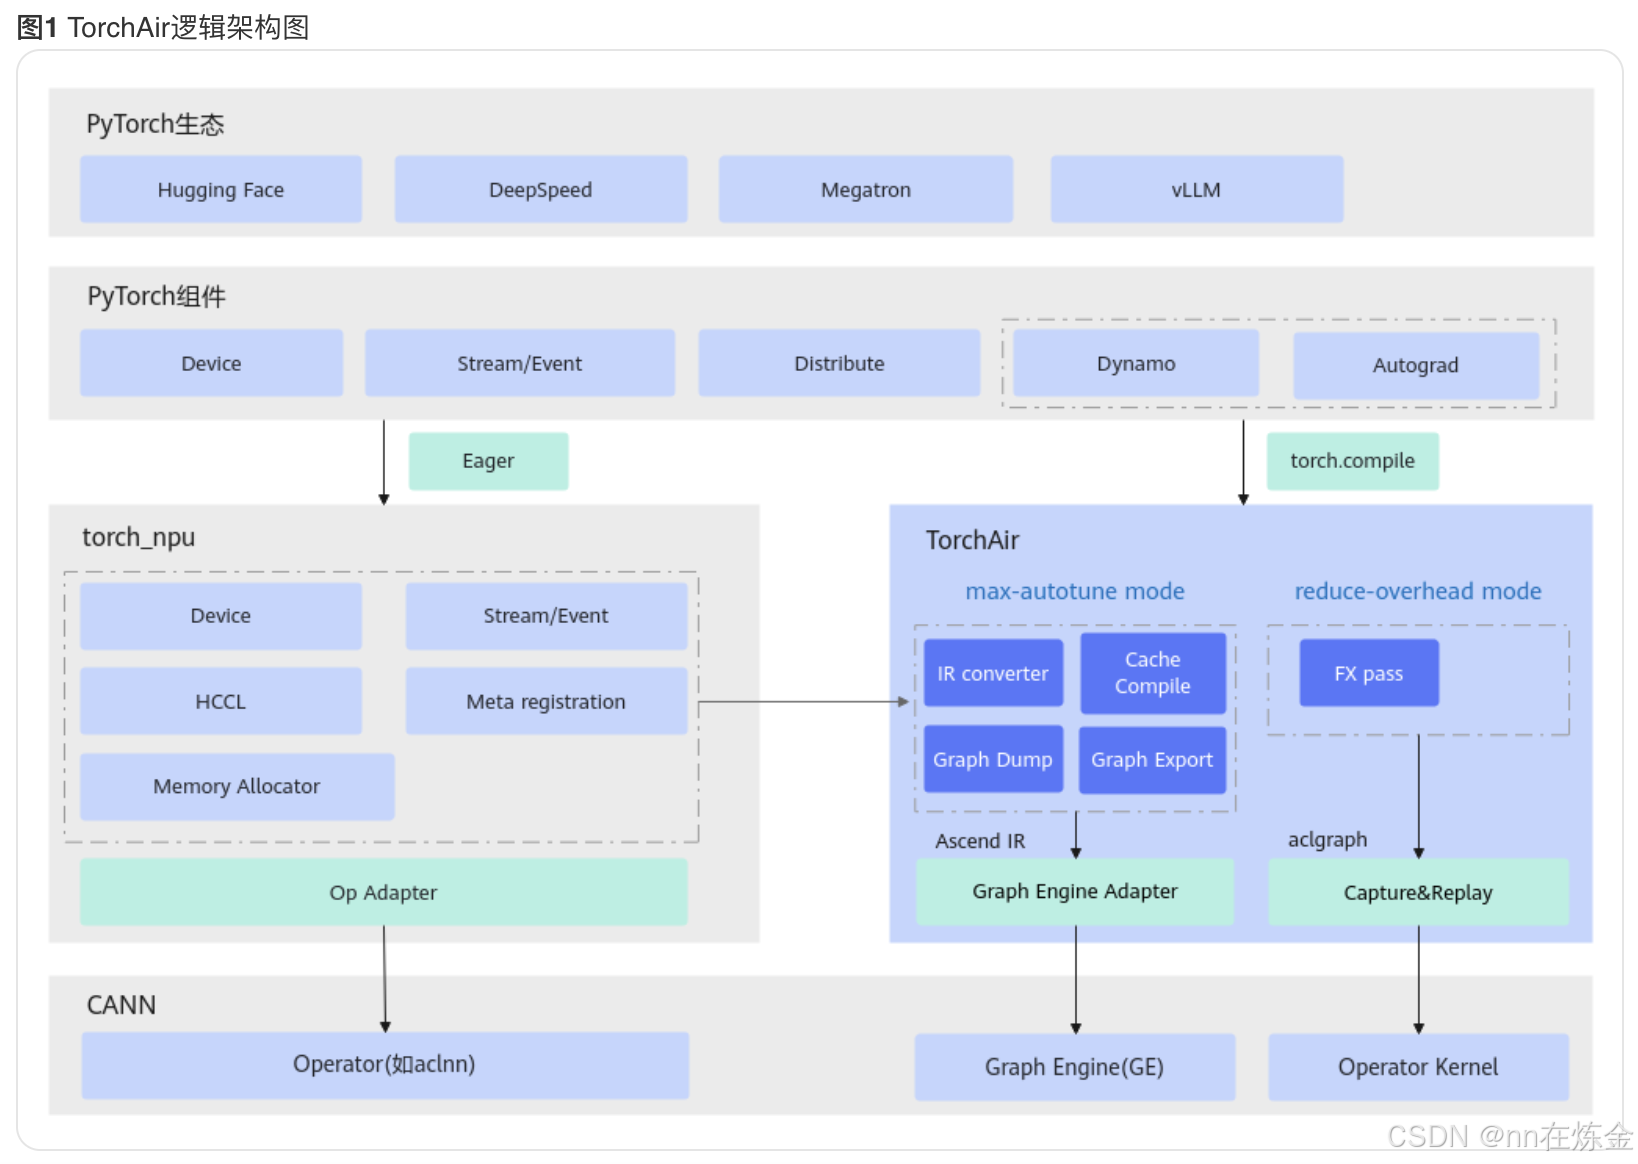Viewport: 1638px width, 1164px height.
Task: Click the PyTorch生态 heading
Action: 155,124
